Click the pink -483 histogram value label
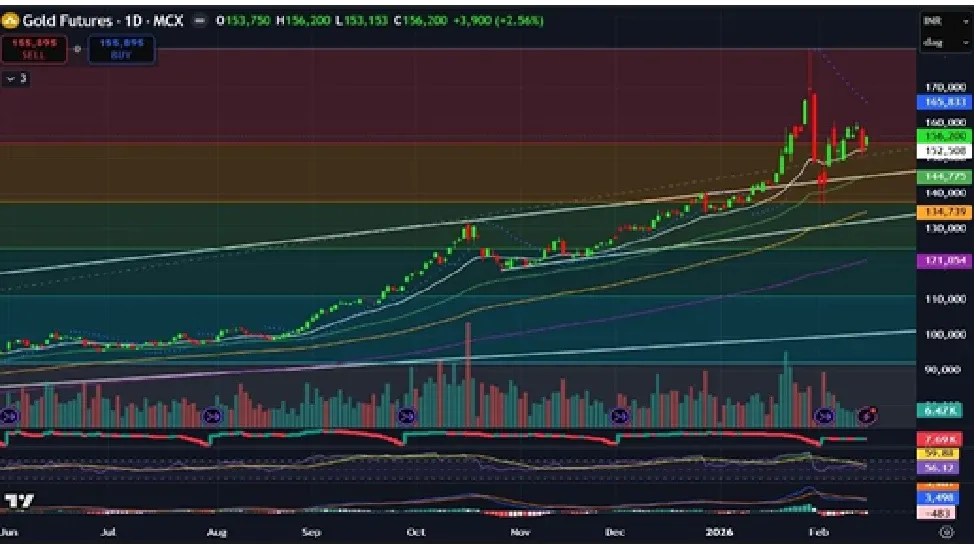Viewport: 974px width, 548px height. point(938,513)
